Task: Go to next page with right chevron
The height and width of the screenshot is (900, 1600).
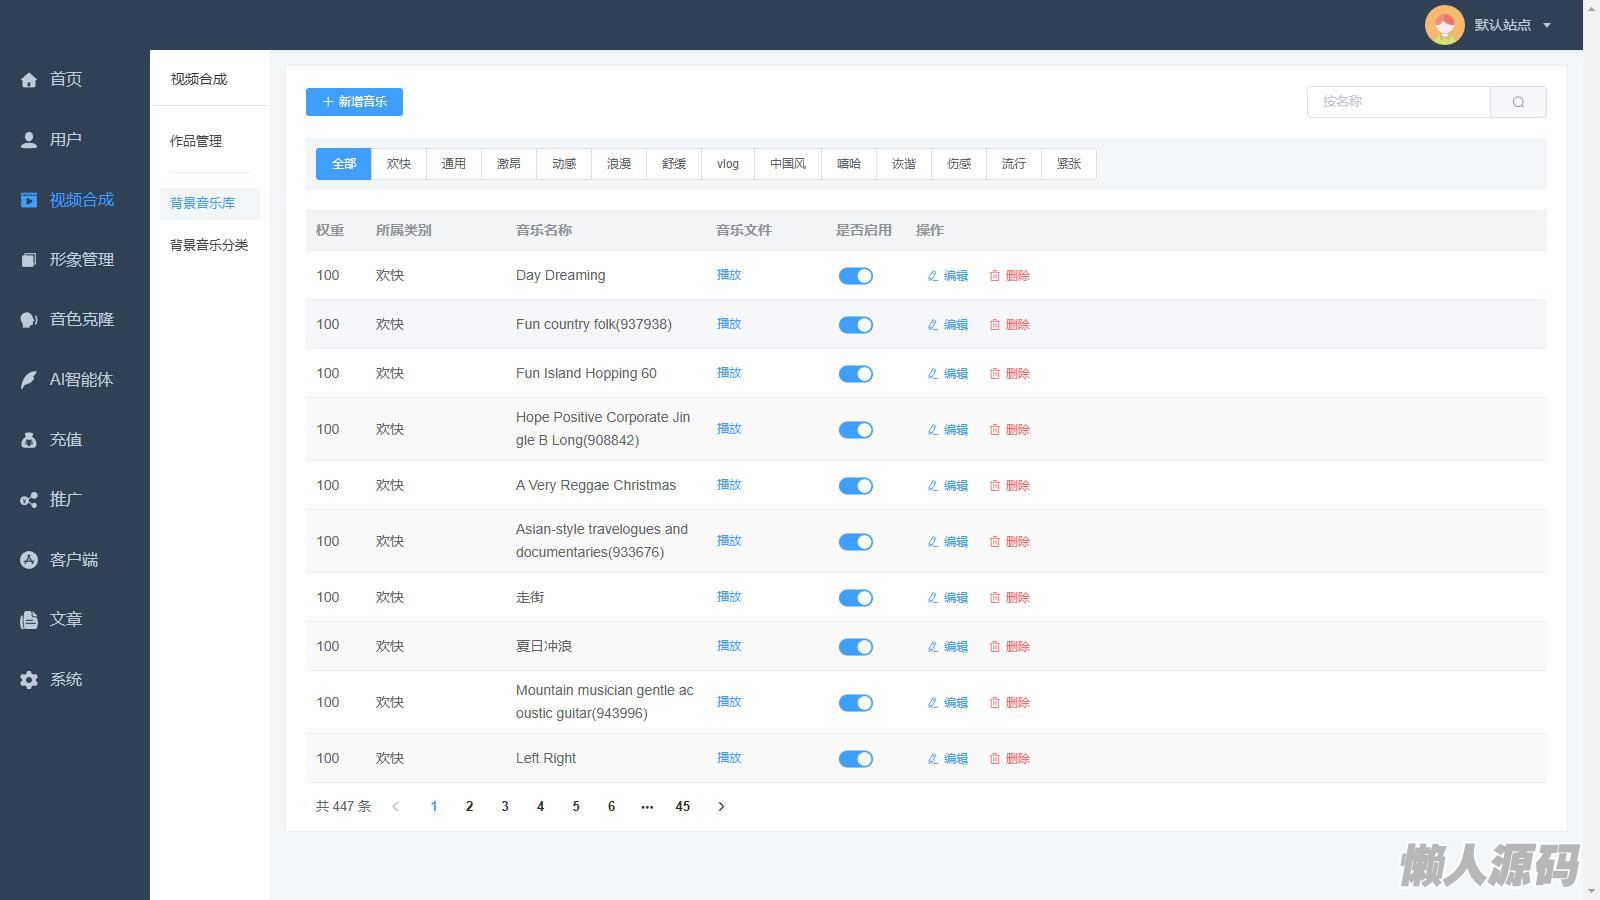Action: coord(721,807)
